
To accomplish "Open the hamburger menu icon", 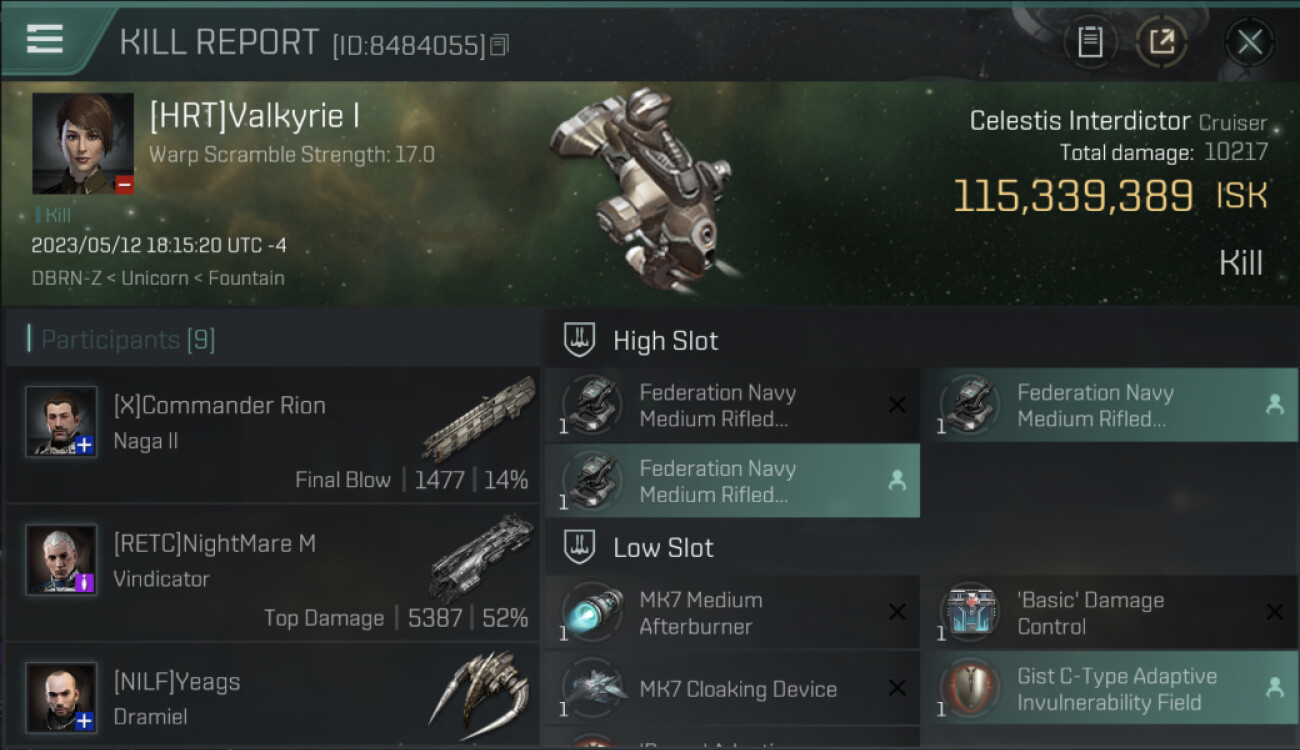I will 45,39.
